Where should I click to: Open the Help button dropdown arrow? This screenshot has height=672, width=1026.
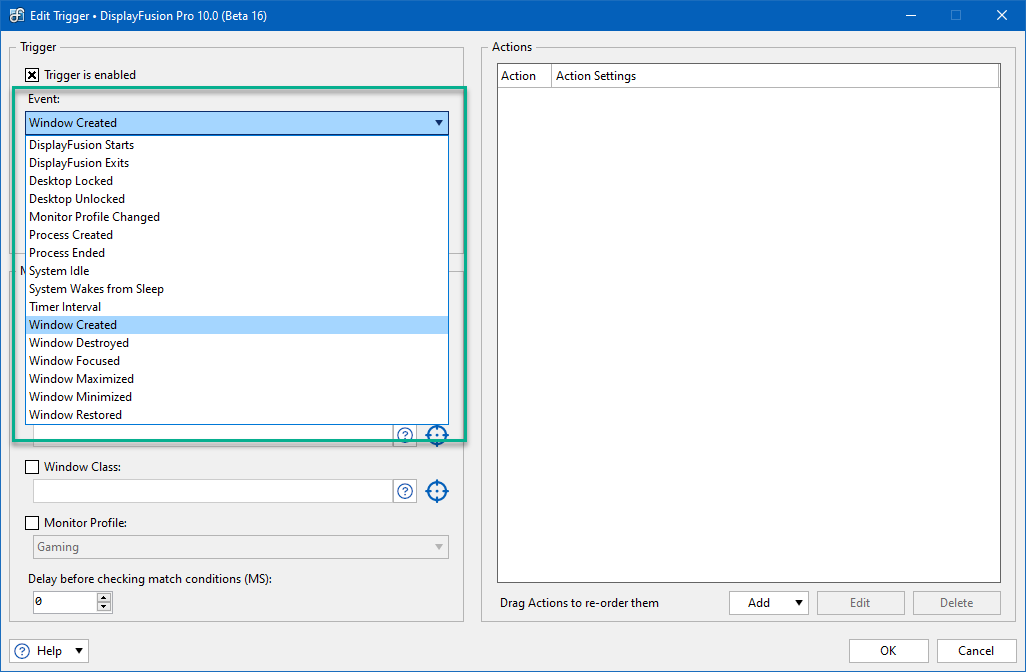tap(79, 650)
